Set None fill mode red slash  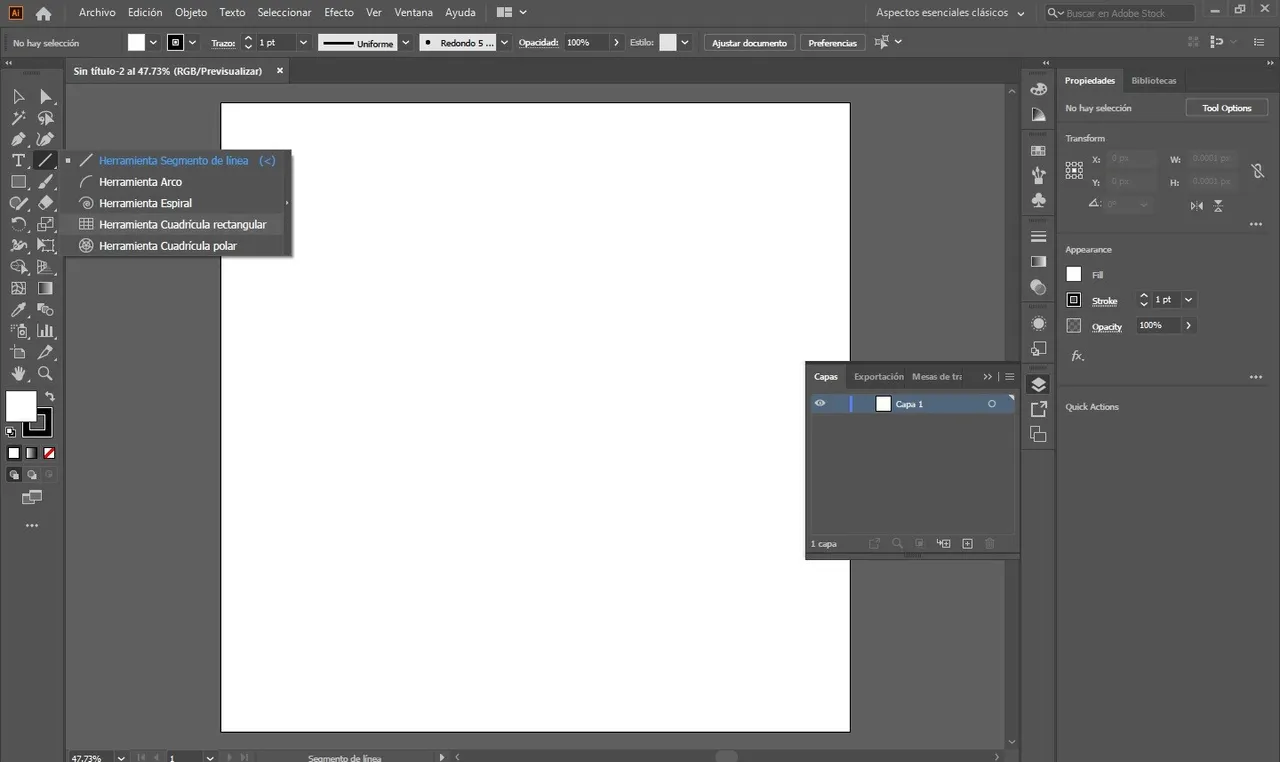pos(49,453)
